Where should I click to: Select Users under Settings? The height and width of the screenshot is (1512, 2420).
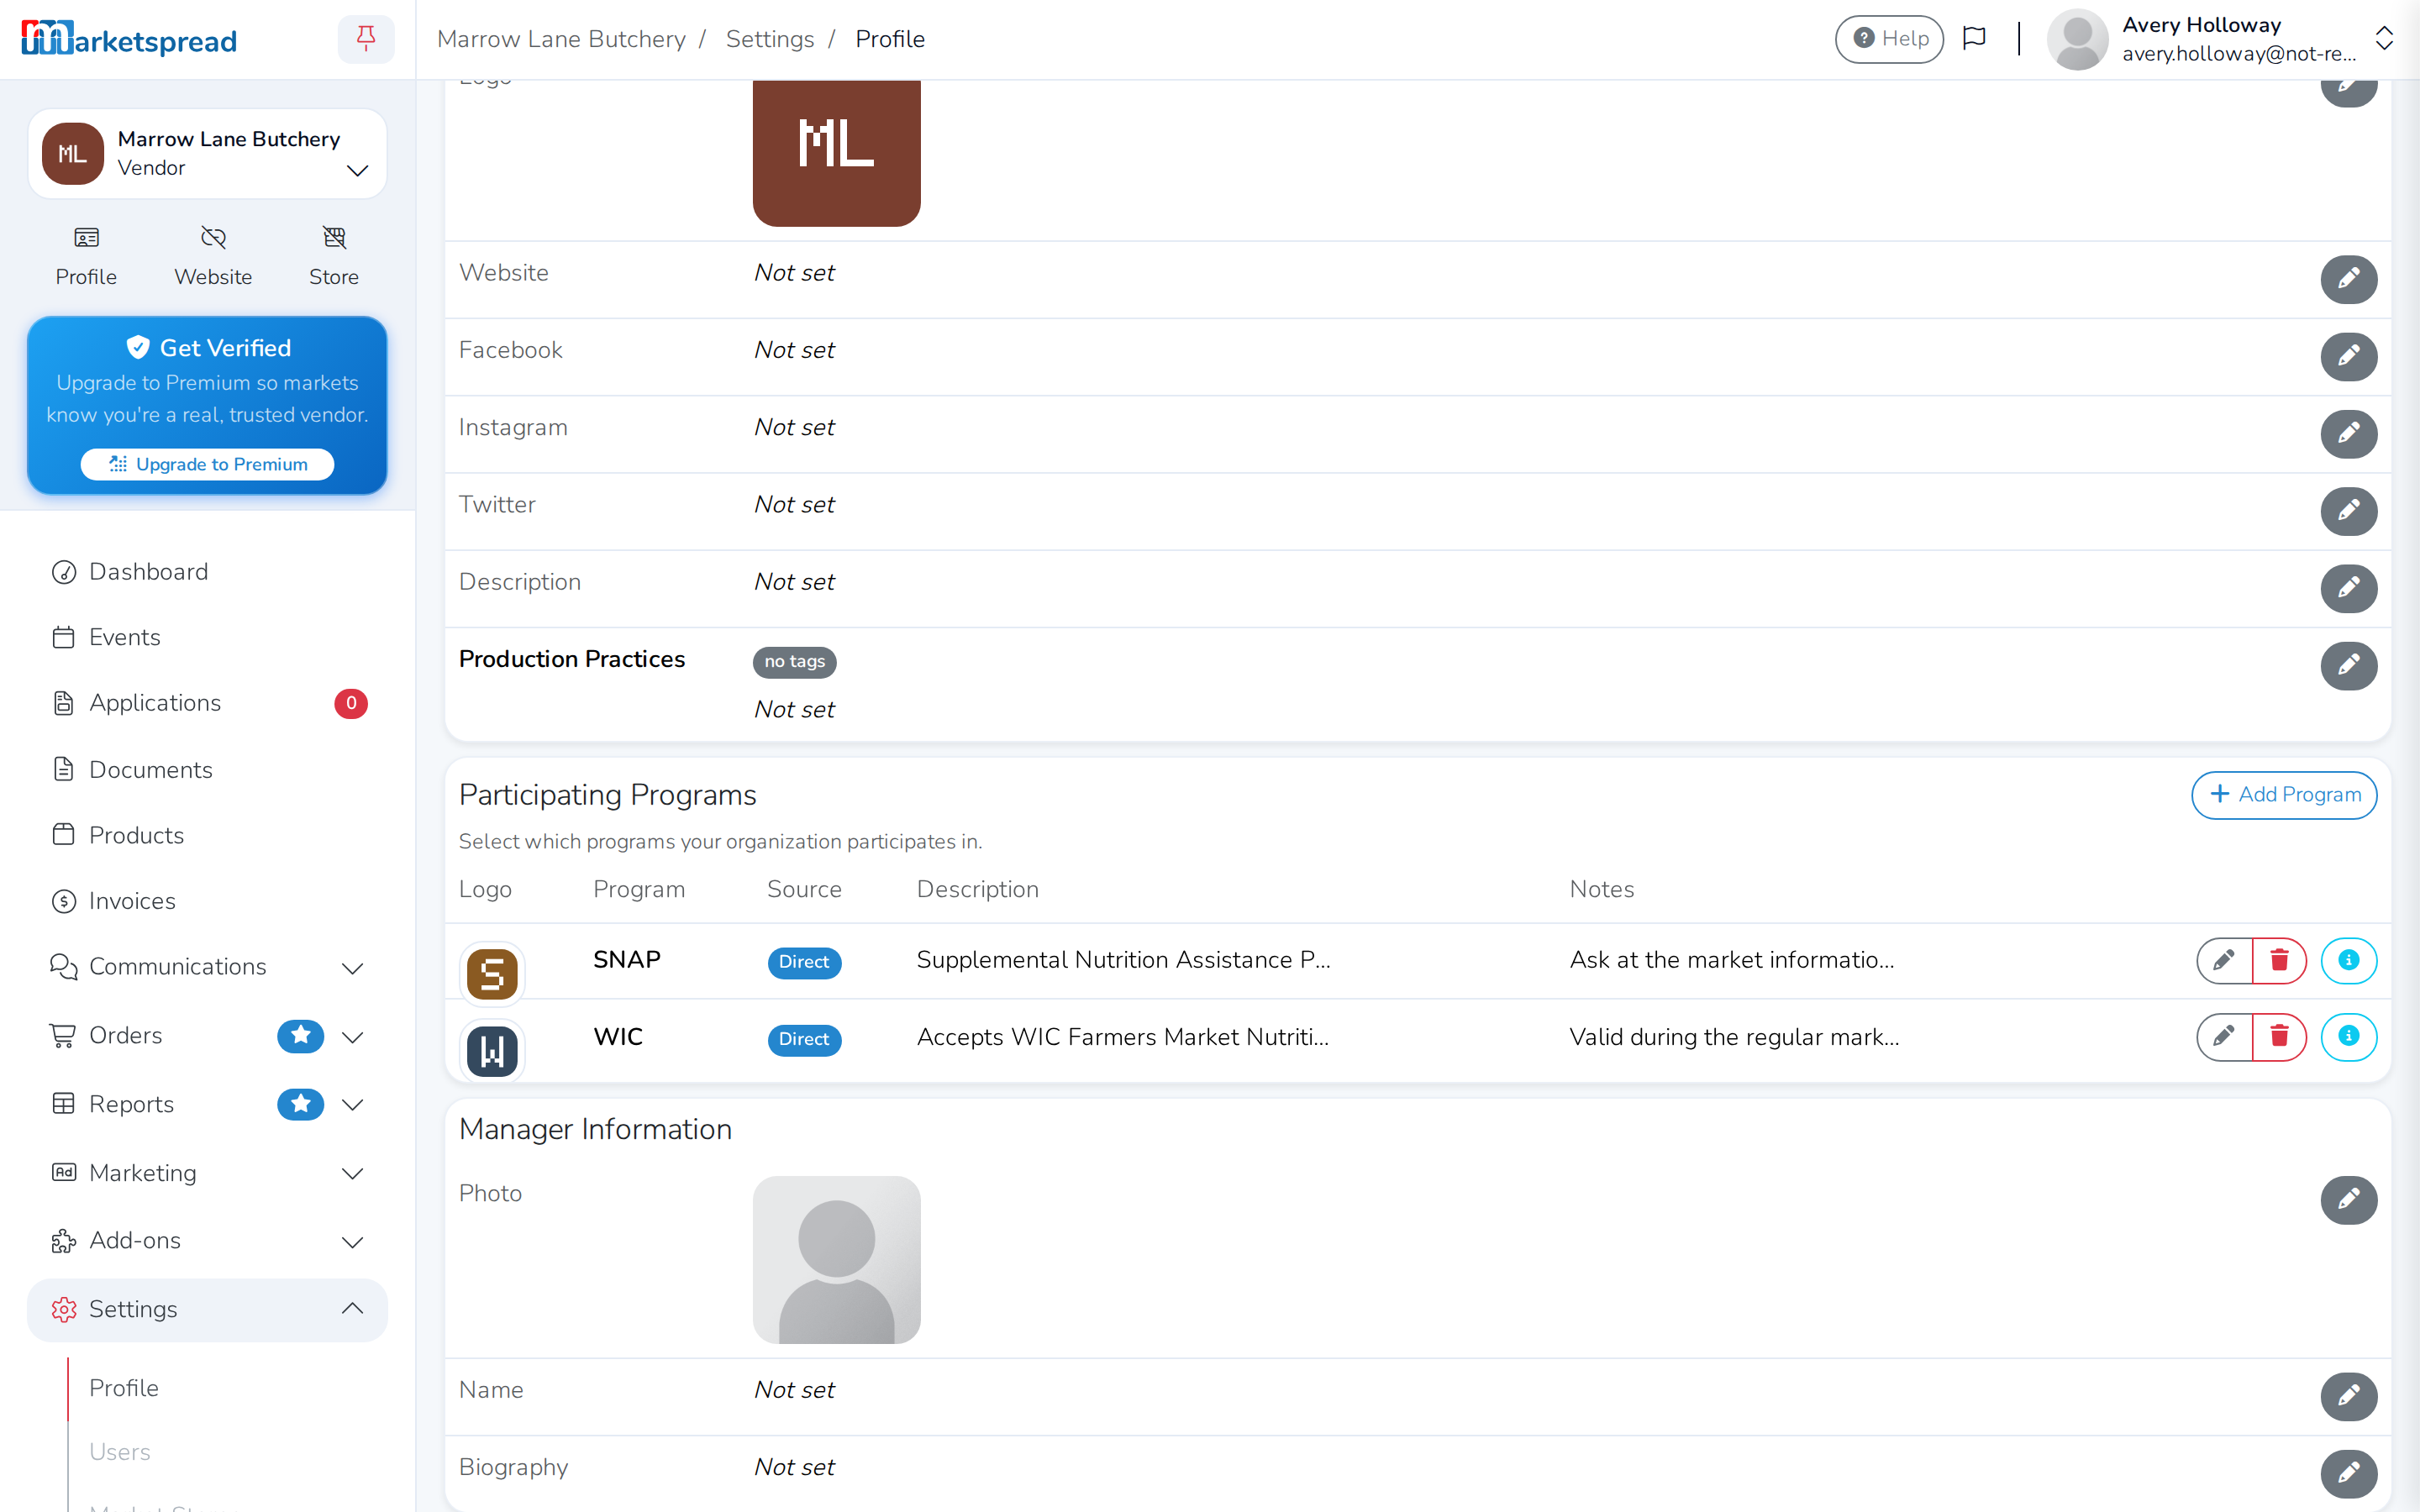120,1452
